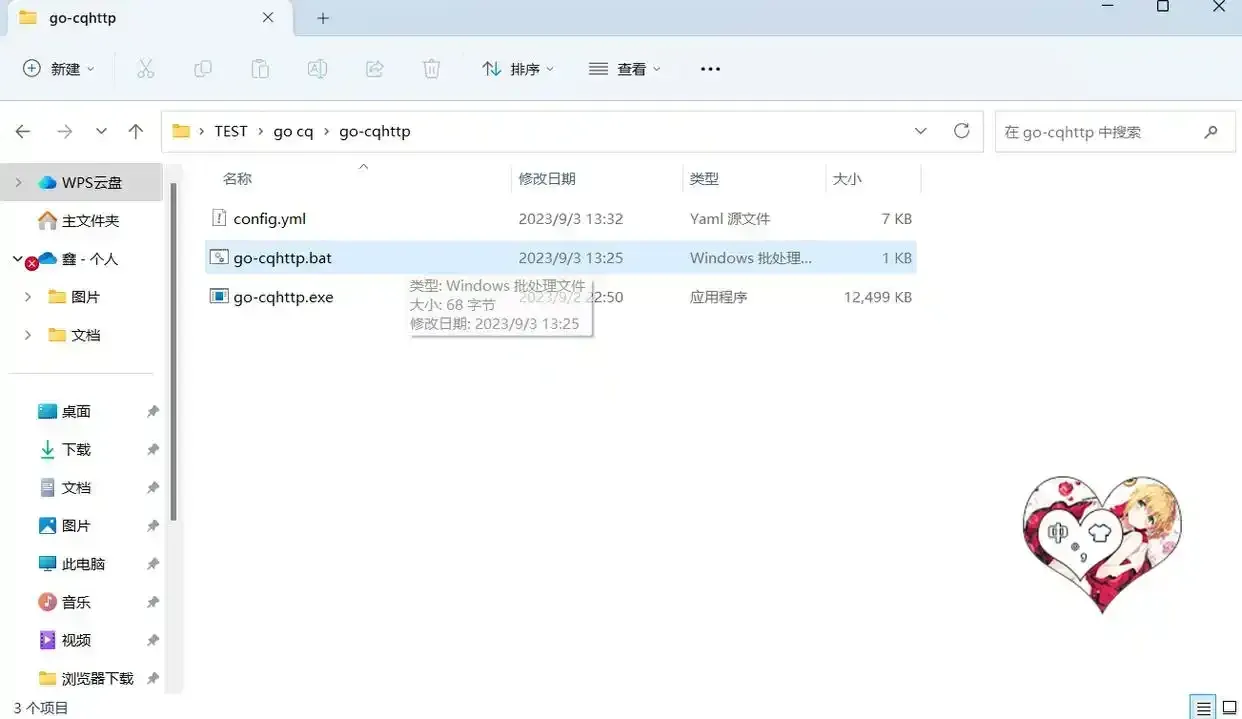Open the 查看 (View) menu
Image resolution: width=1242 pixels, height=719 pixels.
pyautogui.click(x=625, y=69)
